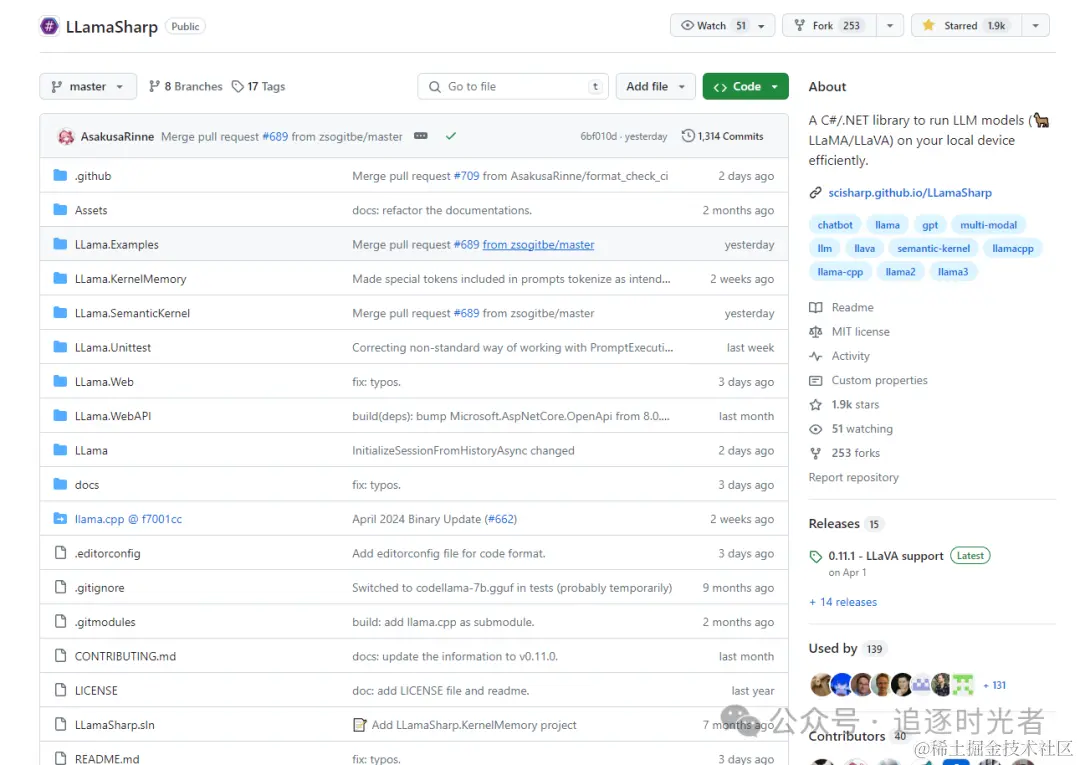Image resolution: width=1080 pixels, height=765 pixels.
Task: Click the LLamaSharp repository logo icon
Action: (x=49, y=26)
